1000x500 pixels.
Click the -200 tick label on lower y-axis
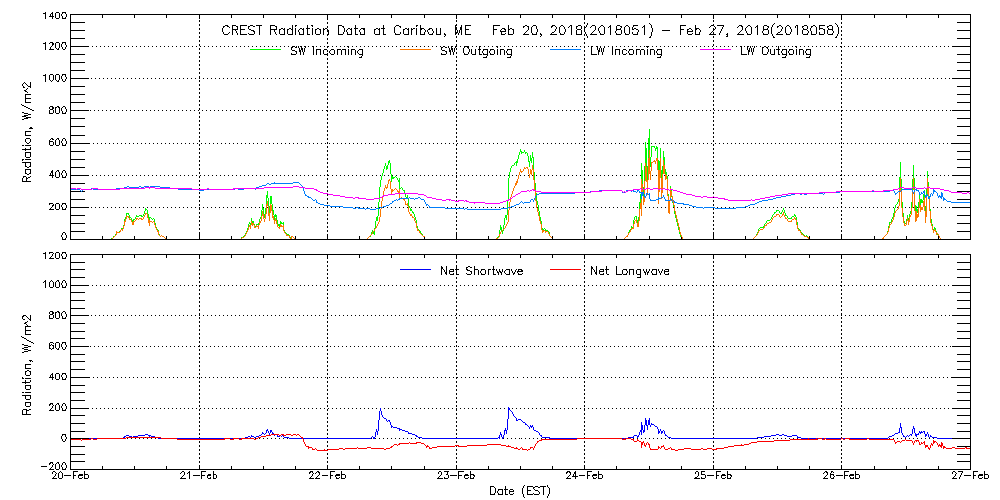tap(52, 467)
